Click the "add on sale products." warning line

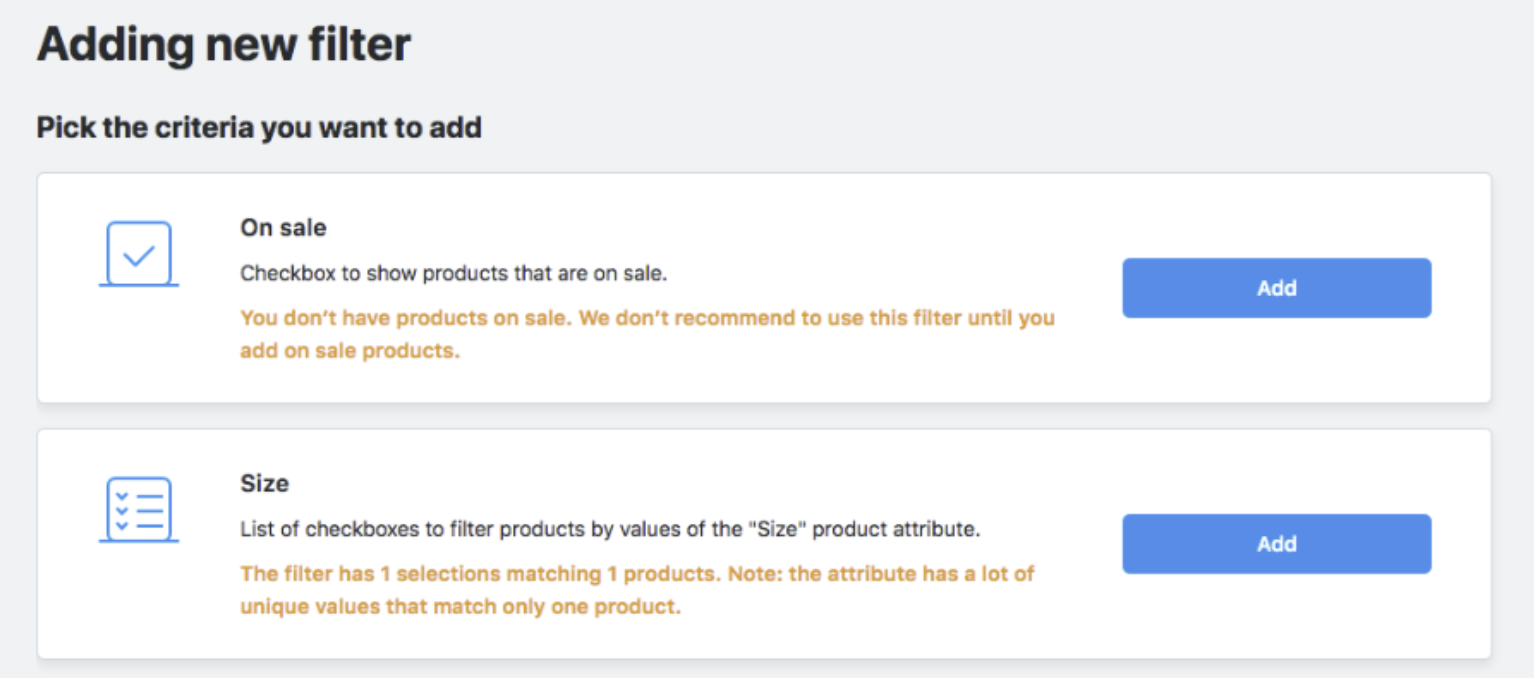350,352
